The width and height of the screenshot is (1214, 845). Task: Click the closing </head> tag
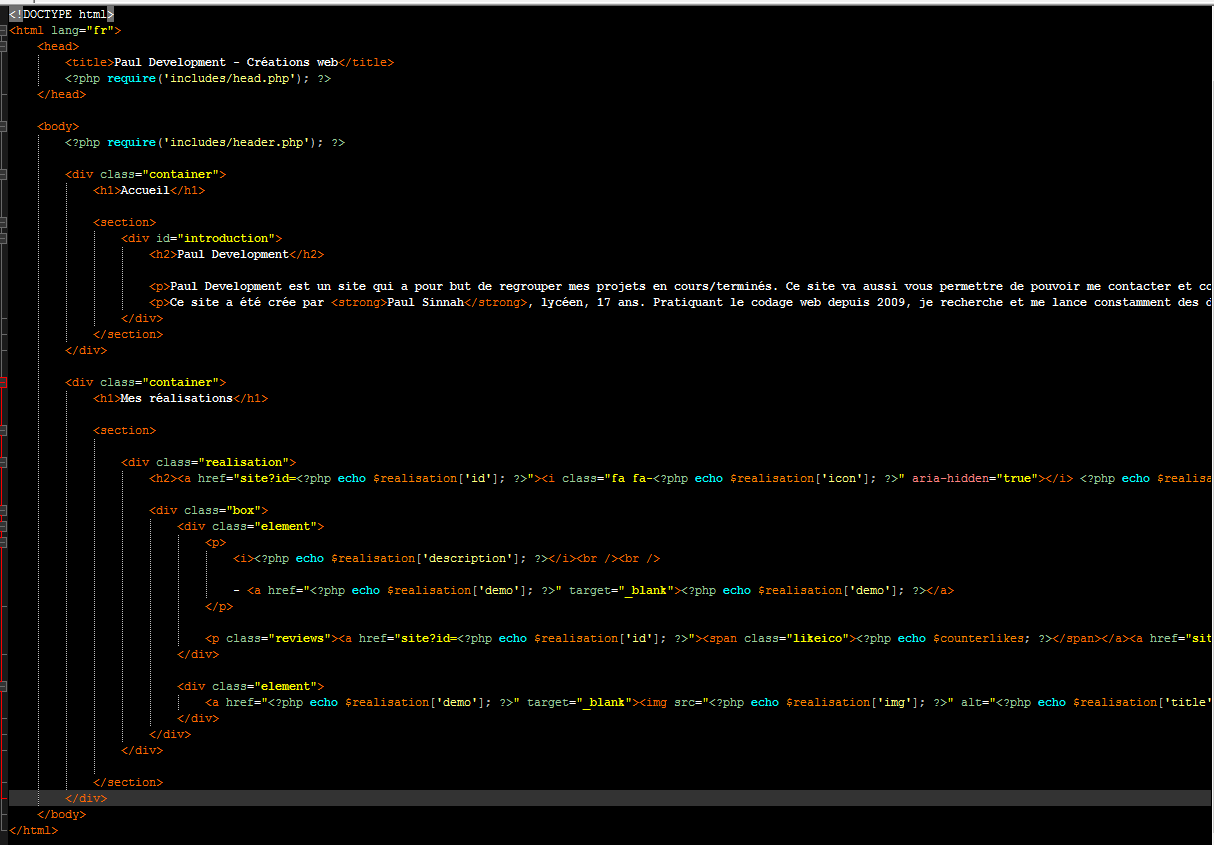pyautogui.click(x=61, y=94)
